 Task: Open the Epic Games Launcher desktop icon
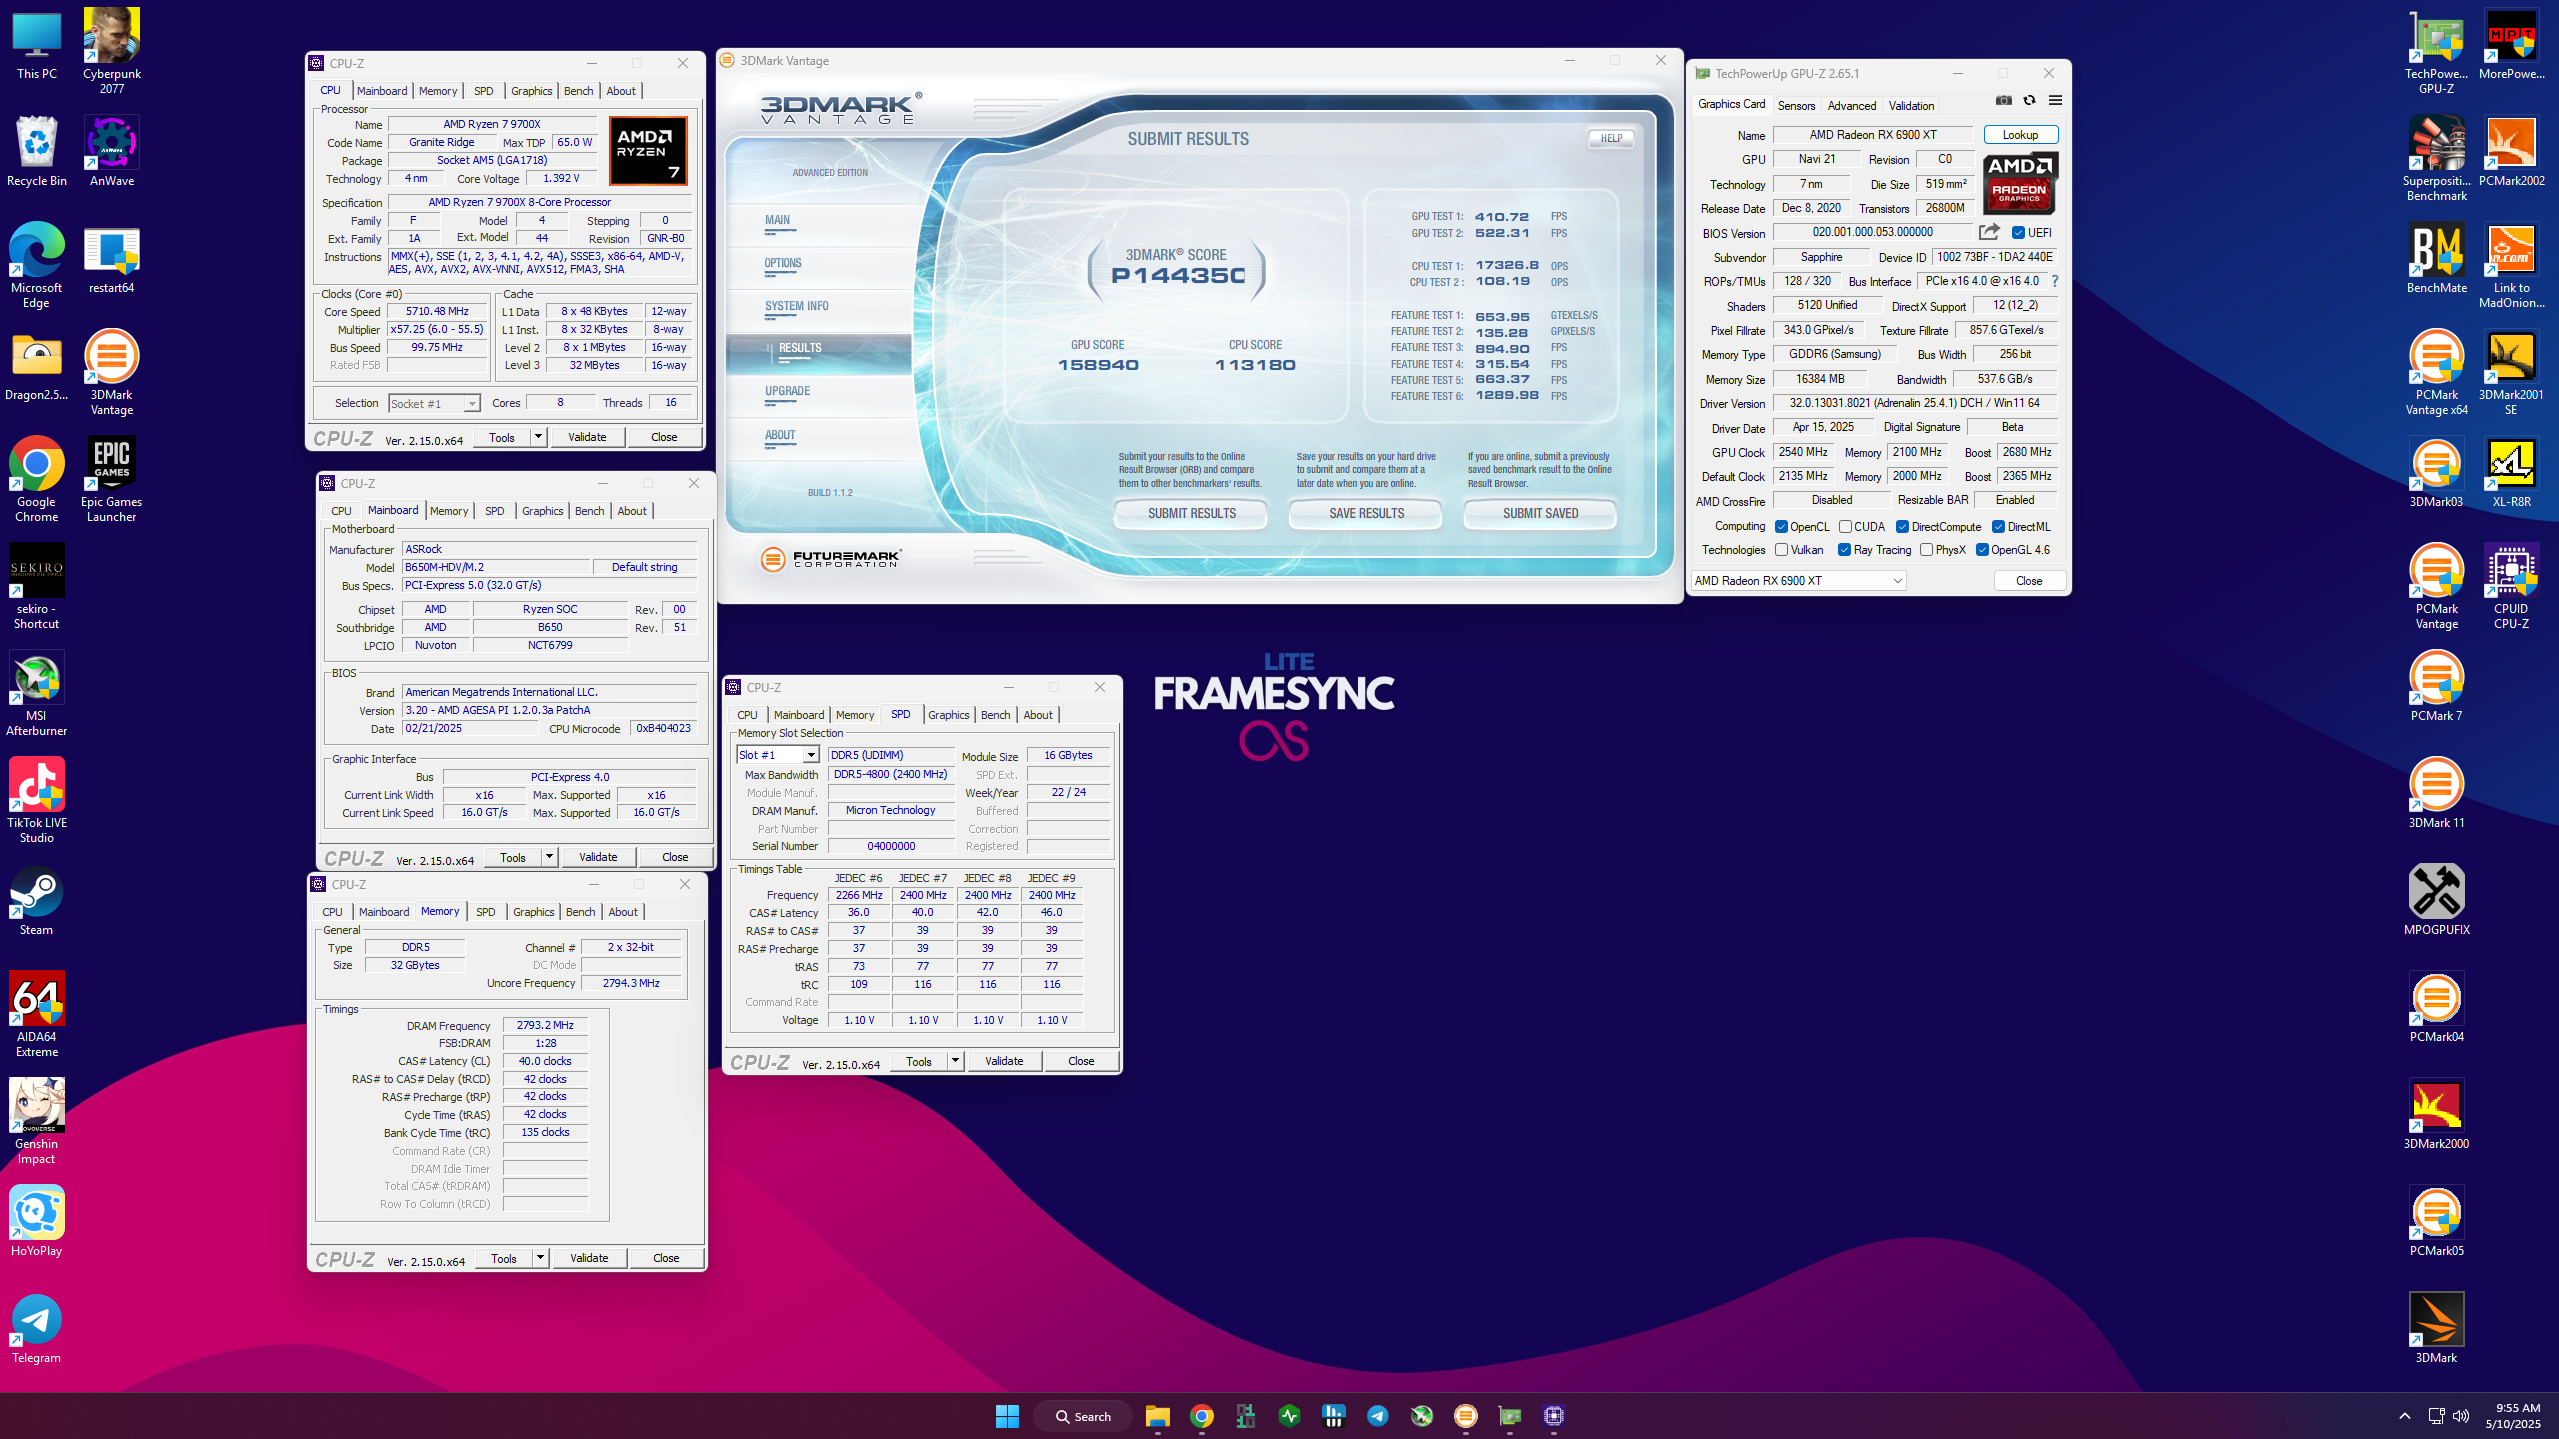point(111,480)
